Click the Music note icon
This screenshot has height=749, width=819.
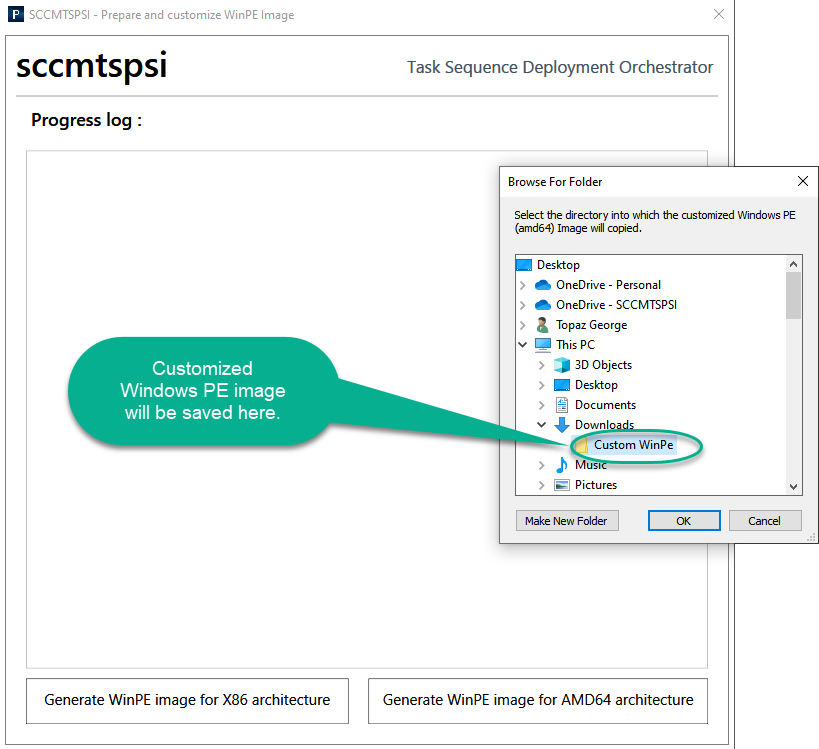click(562, 465)
